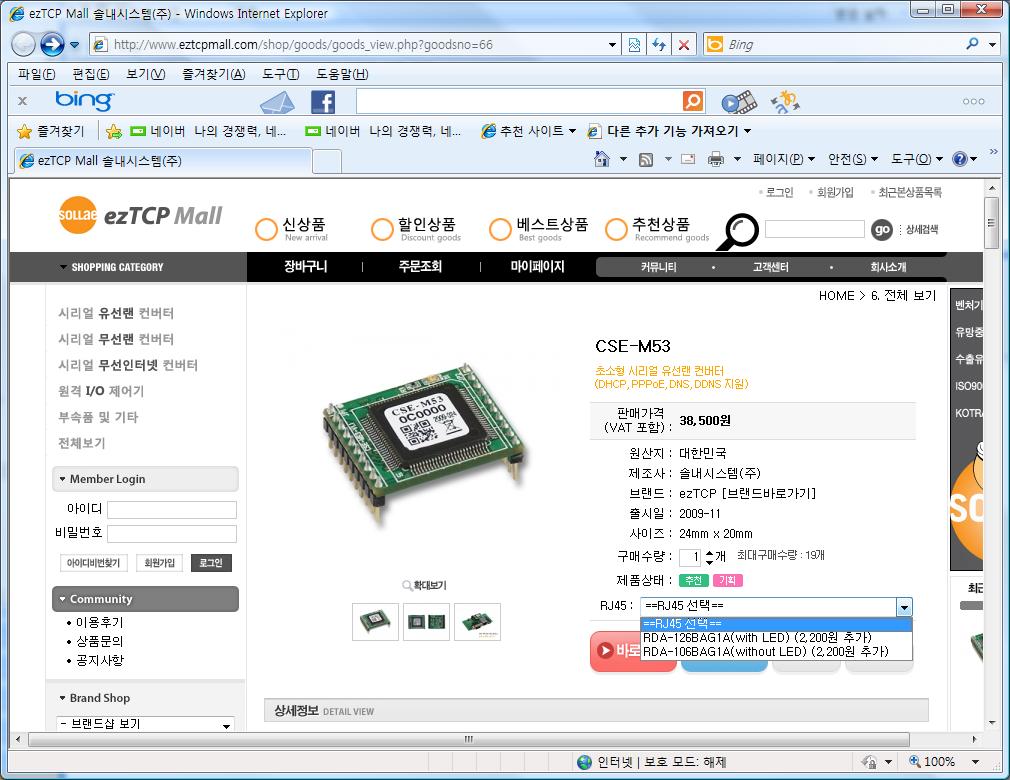
Task: Open the search provider dropdown arrow
Action: [993, 44]
